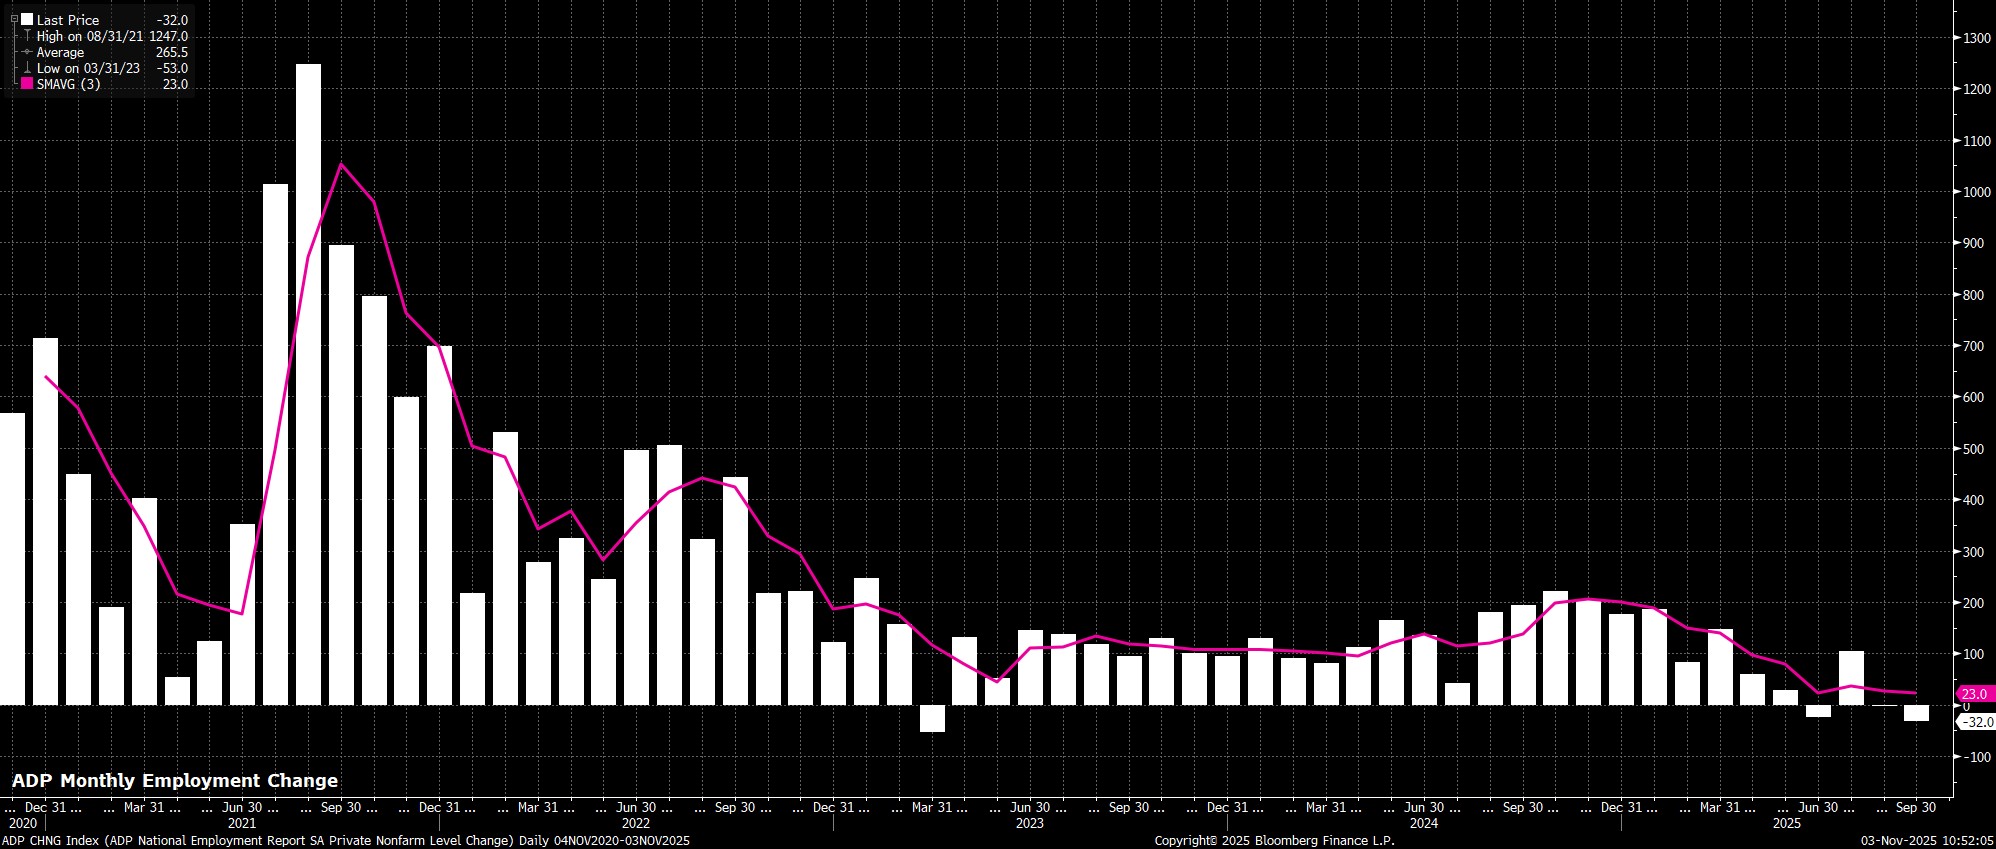
Task: Click the 'Low on 03/31/23' legend entry
Action: click(x=88, y=68)
